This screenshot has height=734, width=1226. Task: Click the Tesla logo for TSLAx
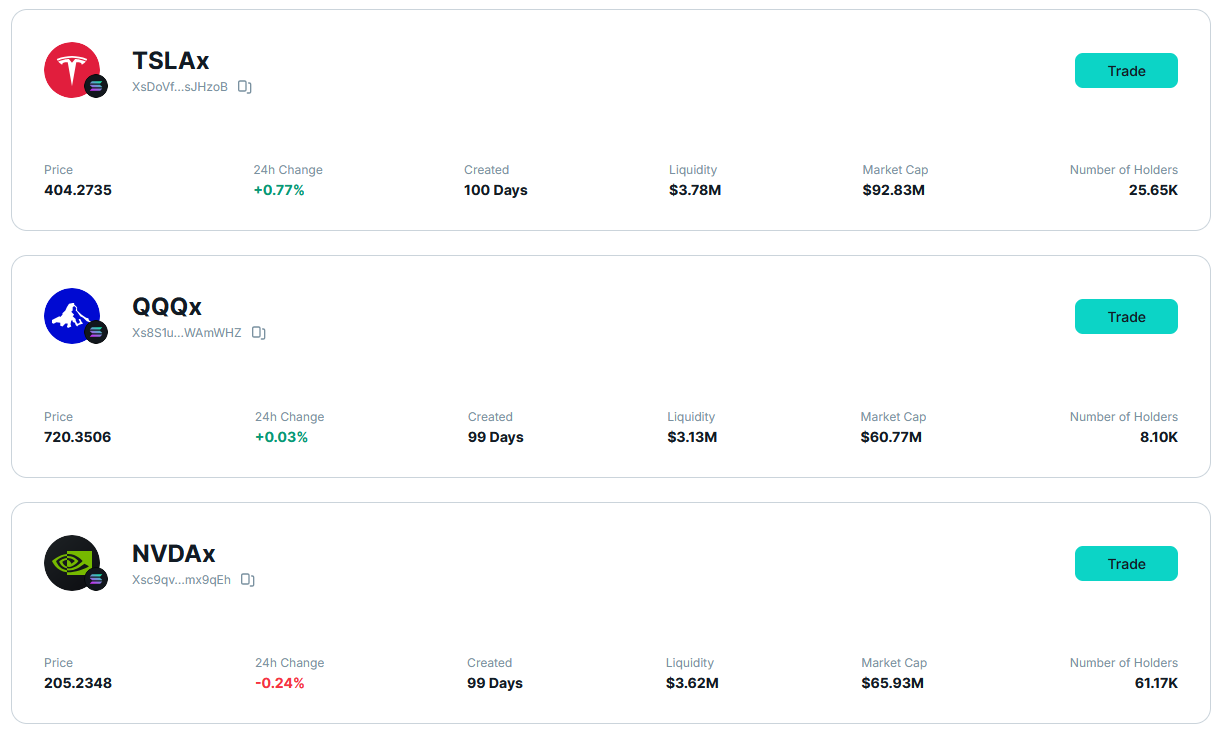coord(72,70)
